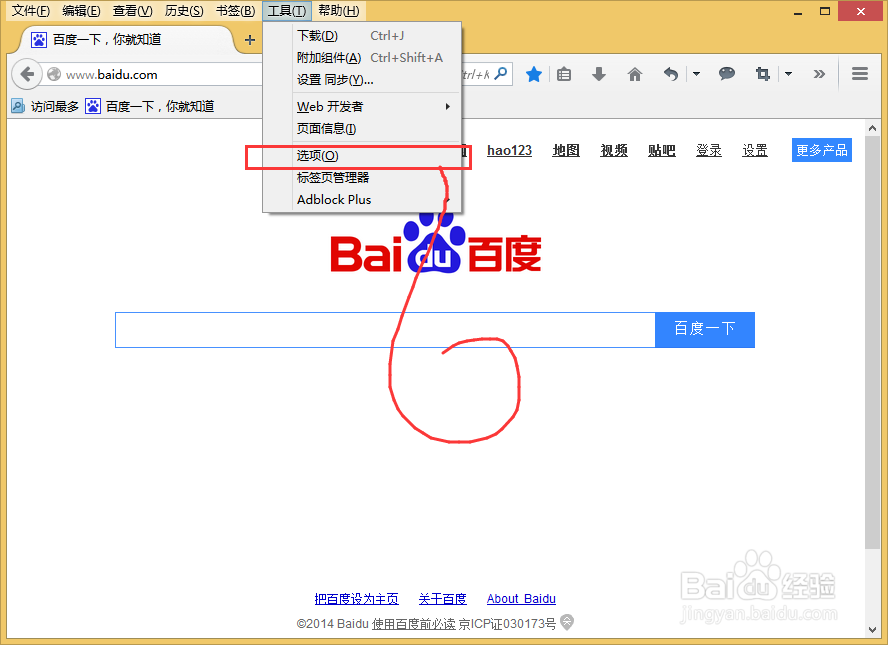Image resolution: width=888 pixels, height=645 pixels.
Task: Expand dropdown arrow next to undo icon
Action: [x=697, y=74]
